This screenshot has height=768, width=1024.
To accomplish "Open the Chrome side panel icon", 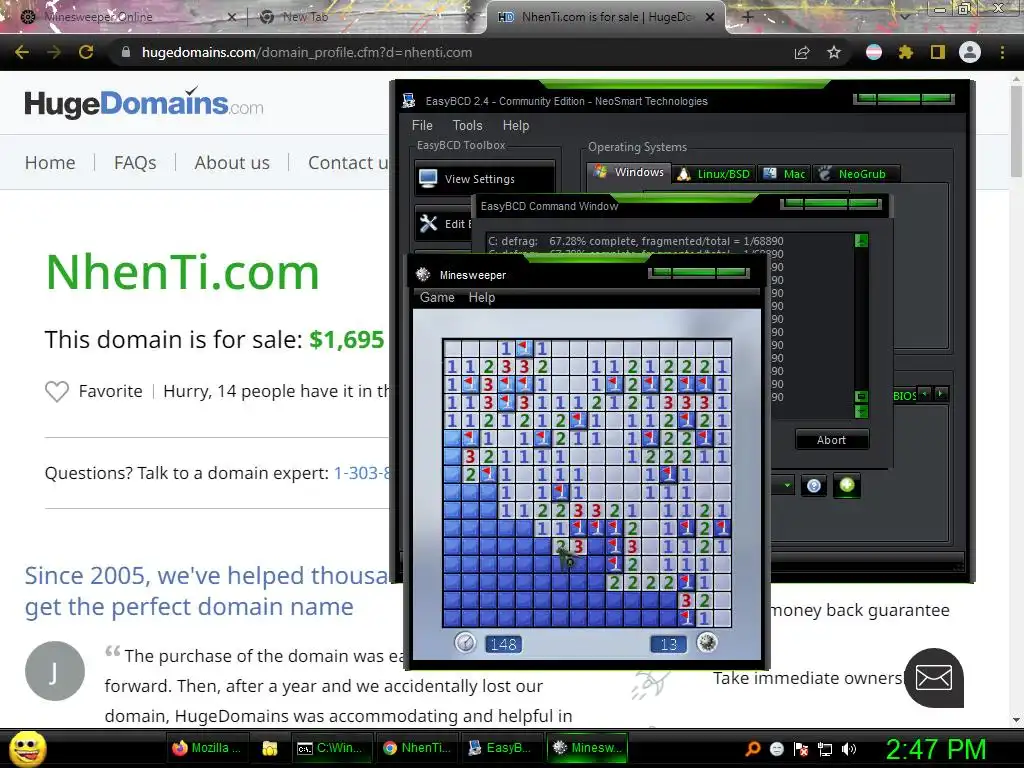I will click(937, 52).
